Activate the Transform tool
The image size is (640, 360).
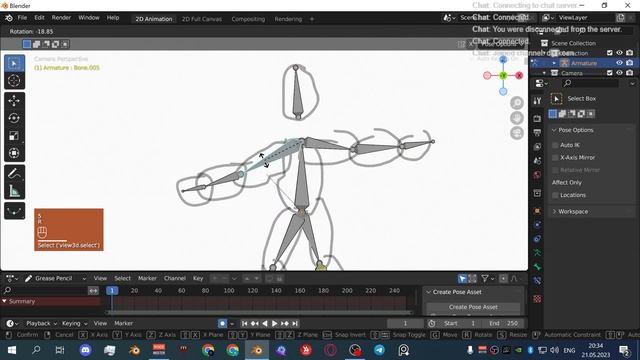14,153
